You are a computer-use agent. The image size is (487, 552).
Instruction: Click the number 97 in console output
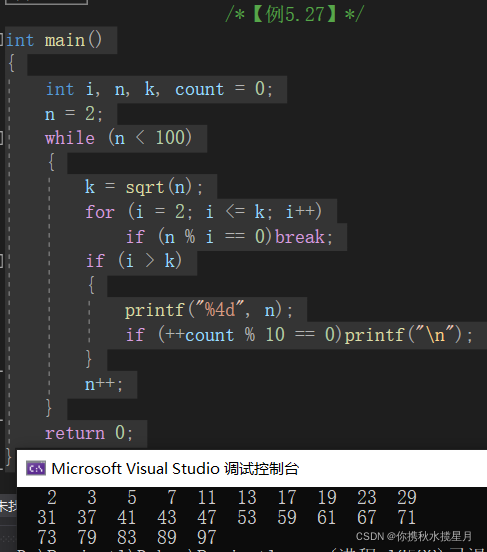[206, 538]
